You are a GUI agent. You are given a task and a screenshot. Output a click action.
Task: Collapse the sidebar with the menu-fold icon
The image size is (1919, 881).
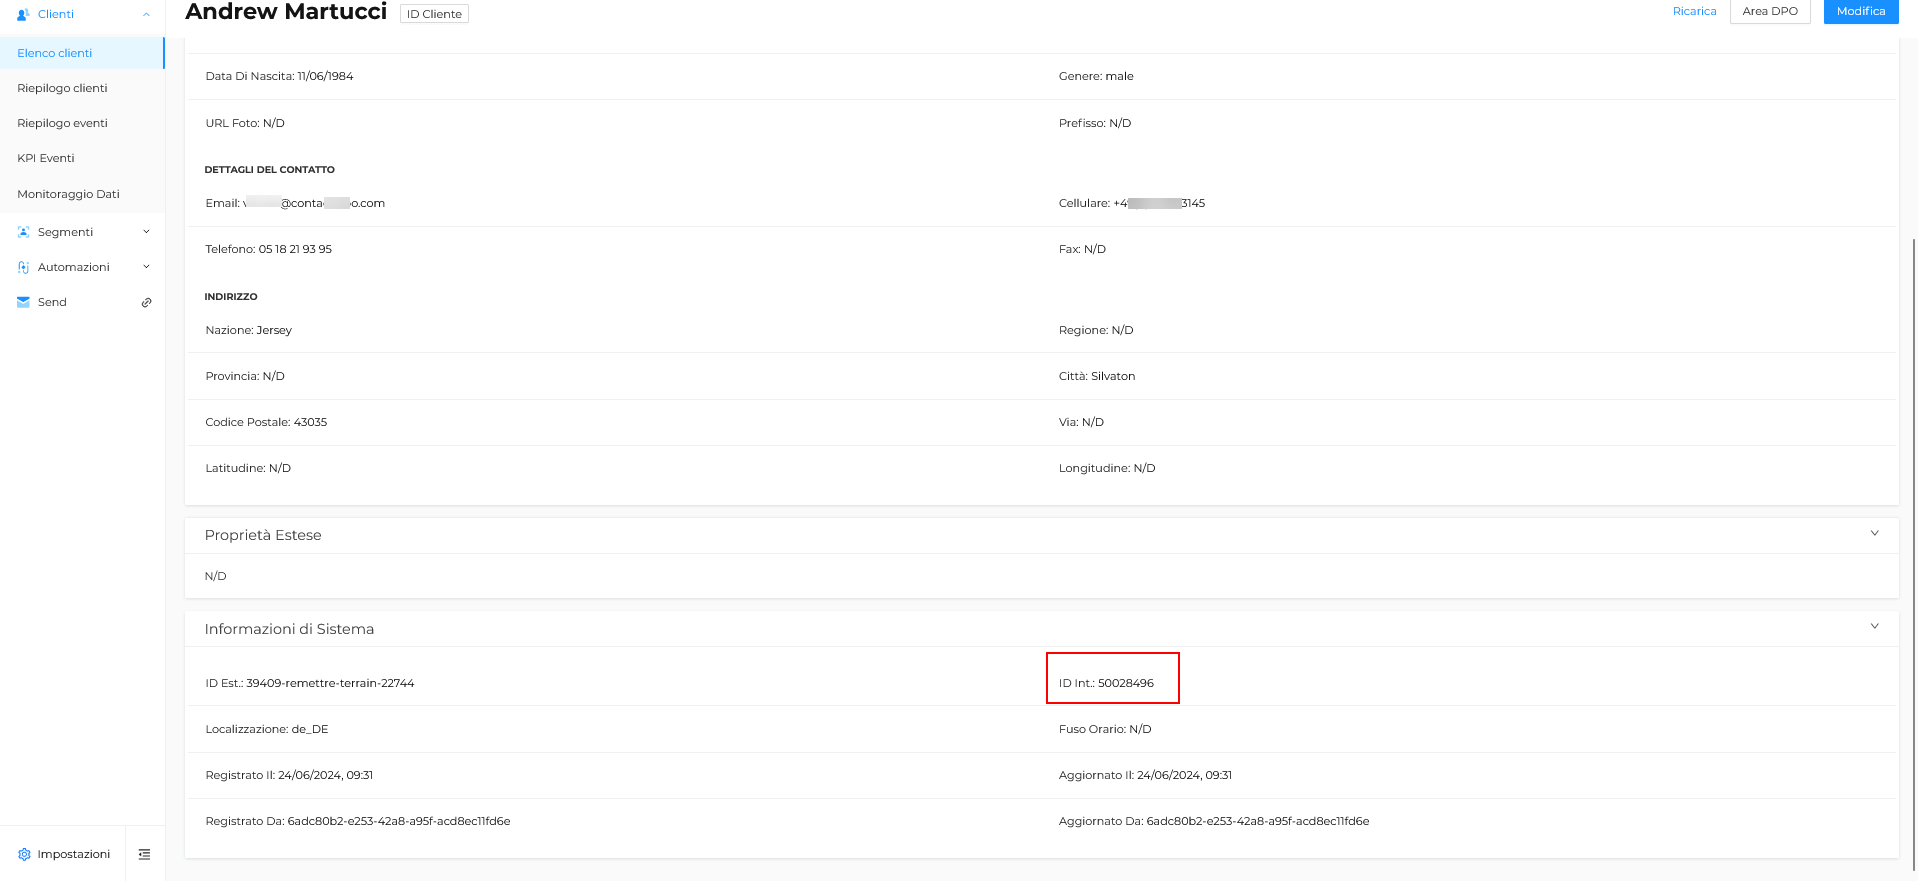(144, 854)
